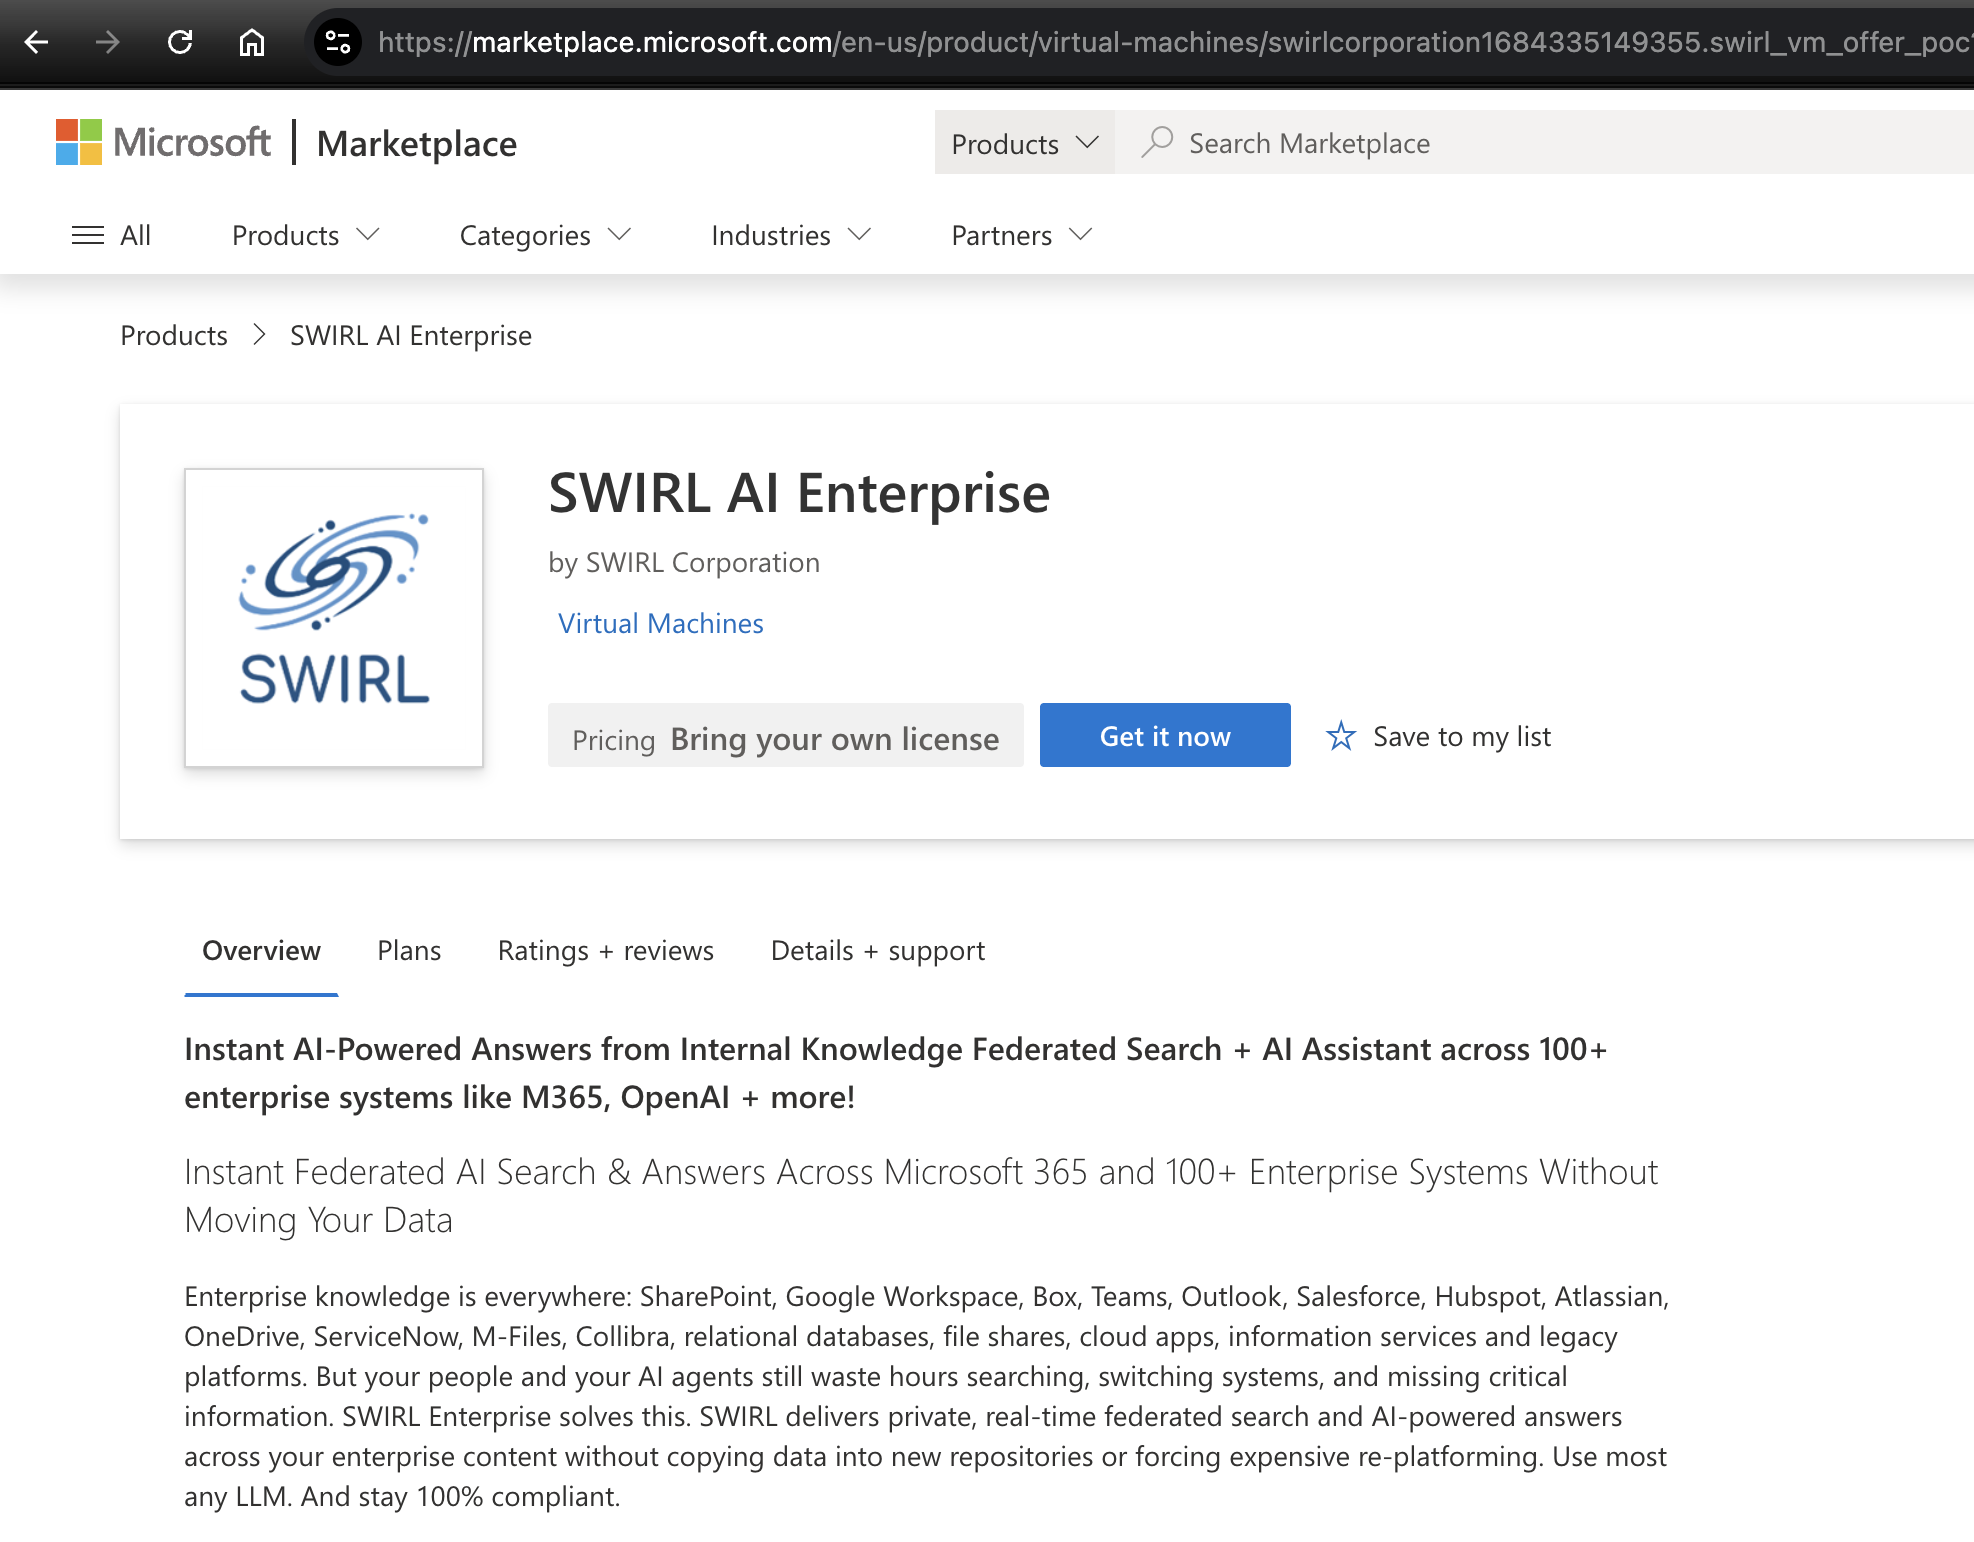Screen dimensions: 1974x1542
Task: Click the browser forward arrow
Action: pos(107,43)
